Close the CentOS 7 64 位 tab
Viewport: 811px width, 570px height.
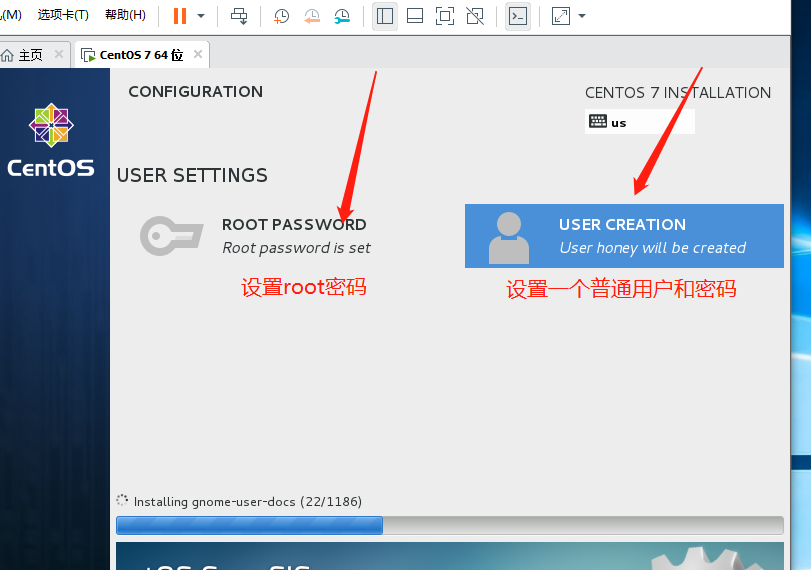(198, 54)
